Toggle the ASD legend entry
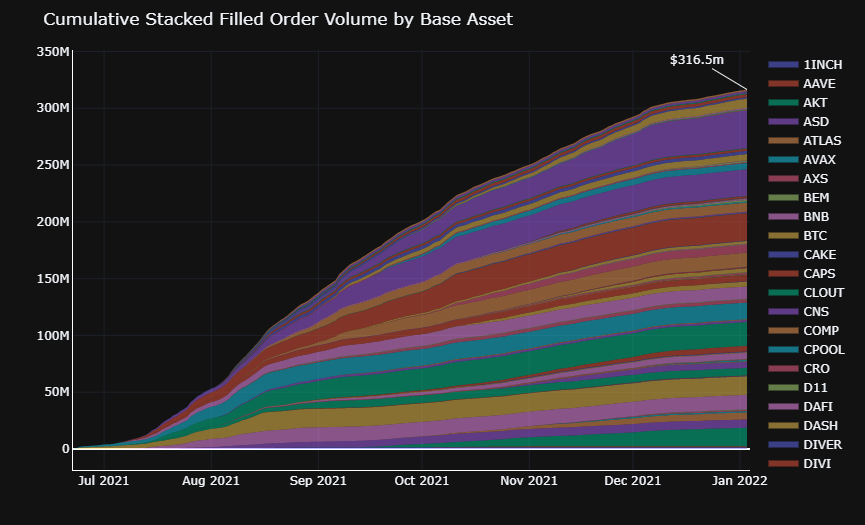 pos(799,122)
